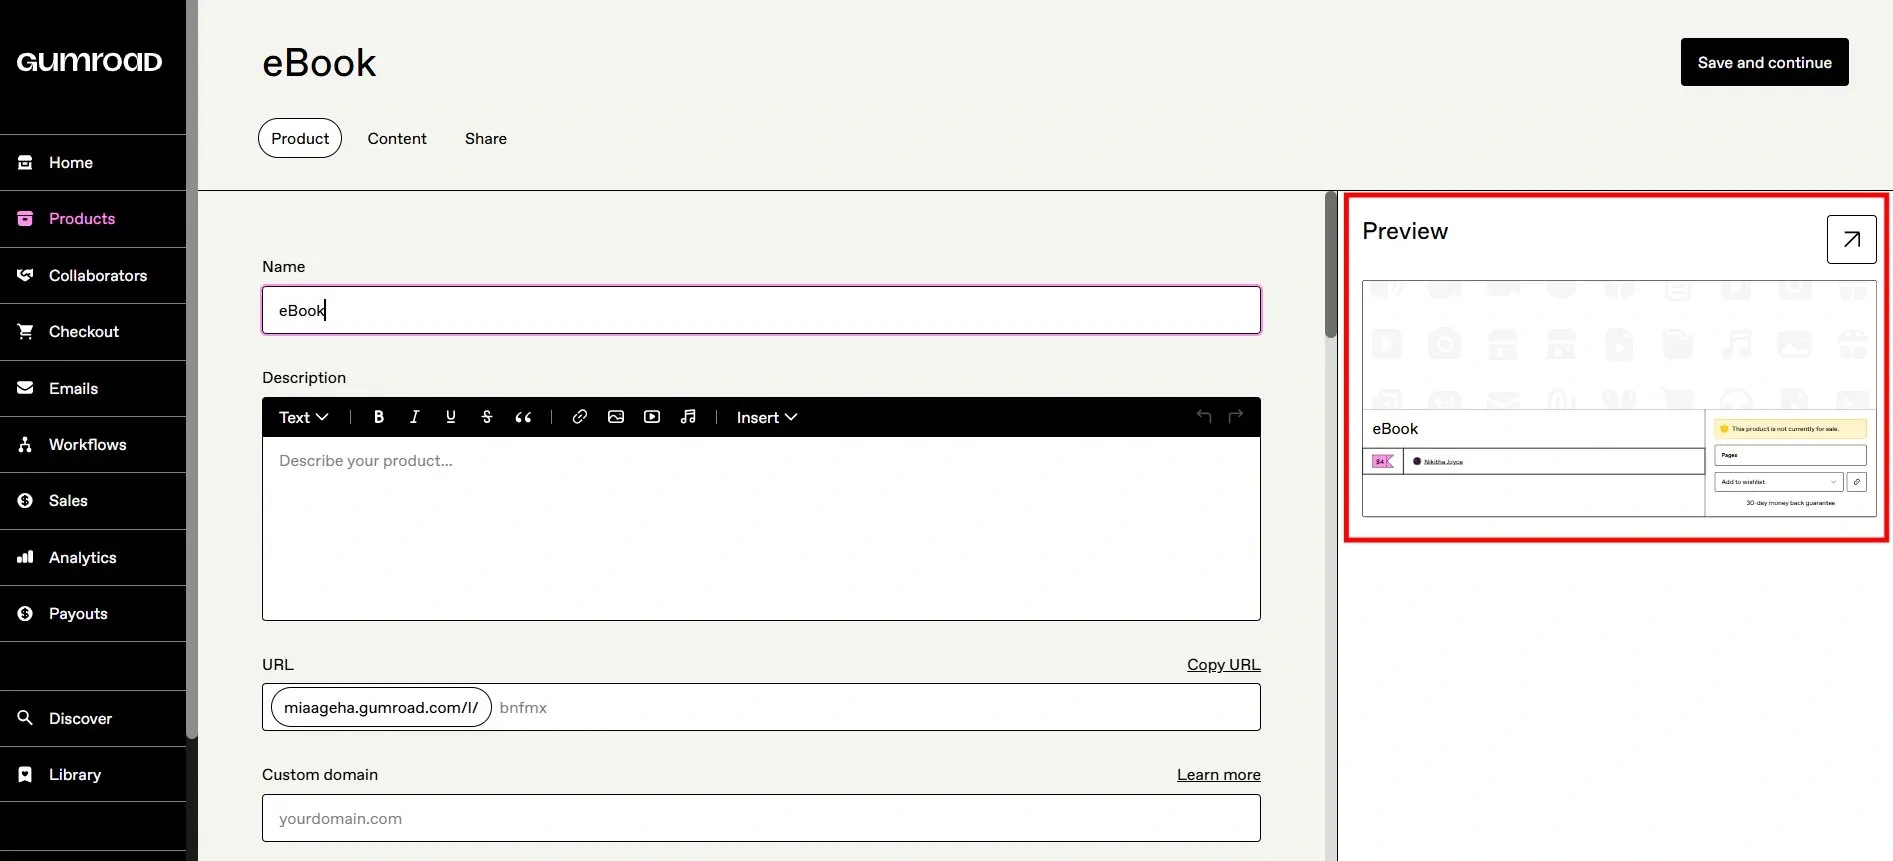Select the Product tab
1893x861 pixels.
[300, 138]
